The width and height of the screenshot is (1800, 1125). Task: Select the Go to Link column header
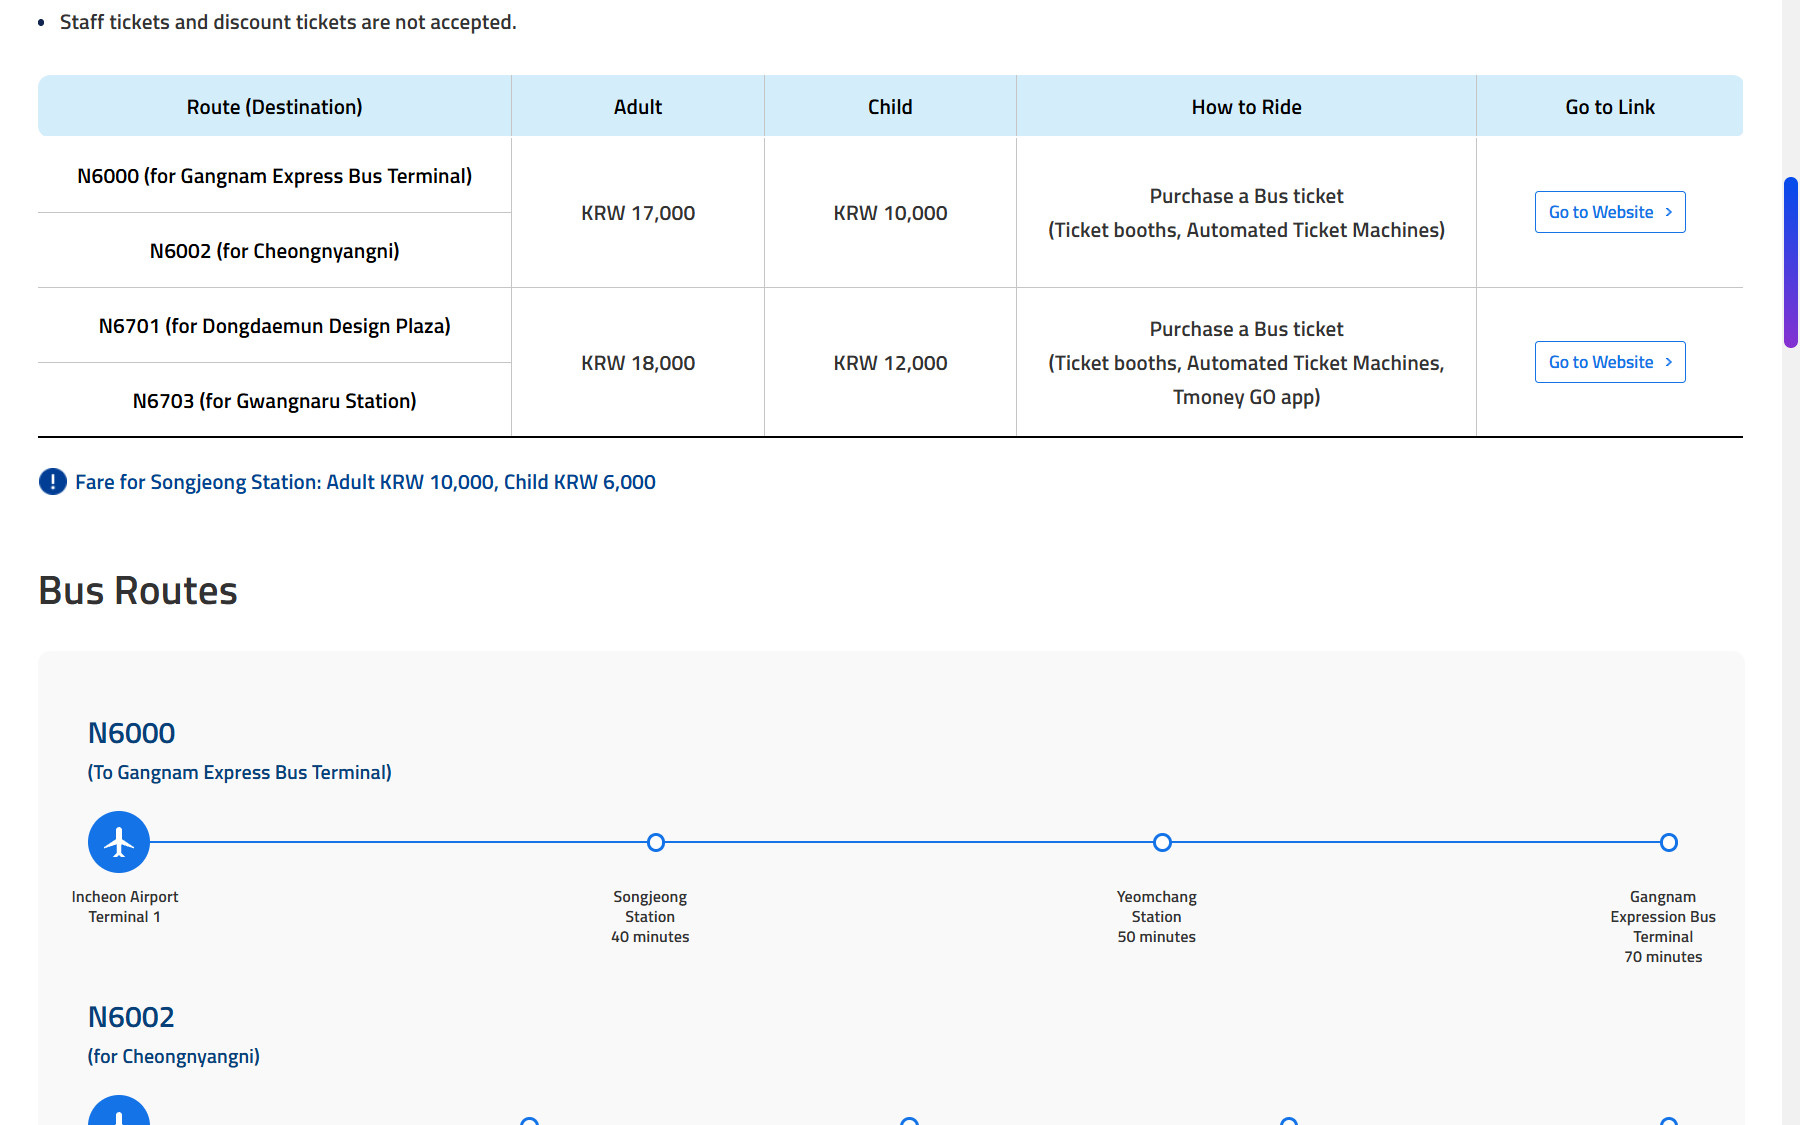(x=1610, y=106)
